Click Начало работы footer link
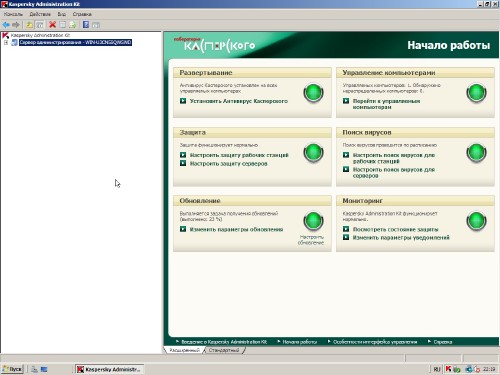 pyautogui.click(x=300, y=342)
